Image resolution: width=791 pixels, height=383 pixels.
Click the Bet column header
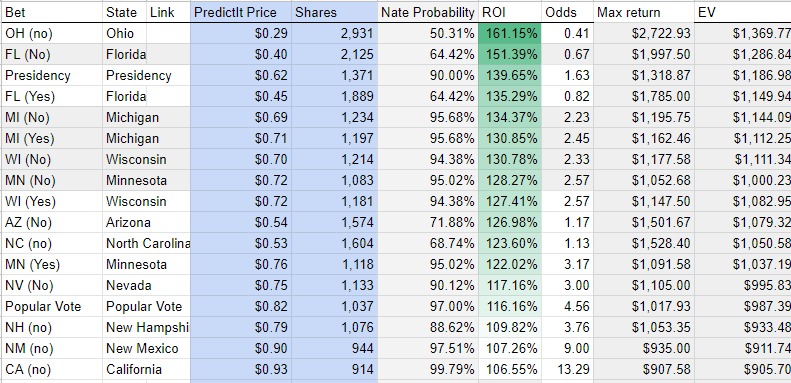(x=52, y=12)
